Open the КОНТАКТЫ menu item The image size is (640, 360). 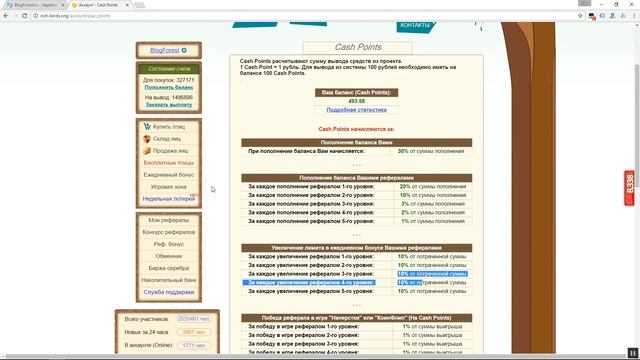coord(415,25)
